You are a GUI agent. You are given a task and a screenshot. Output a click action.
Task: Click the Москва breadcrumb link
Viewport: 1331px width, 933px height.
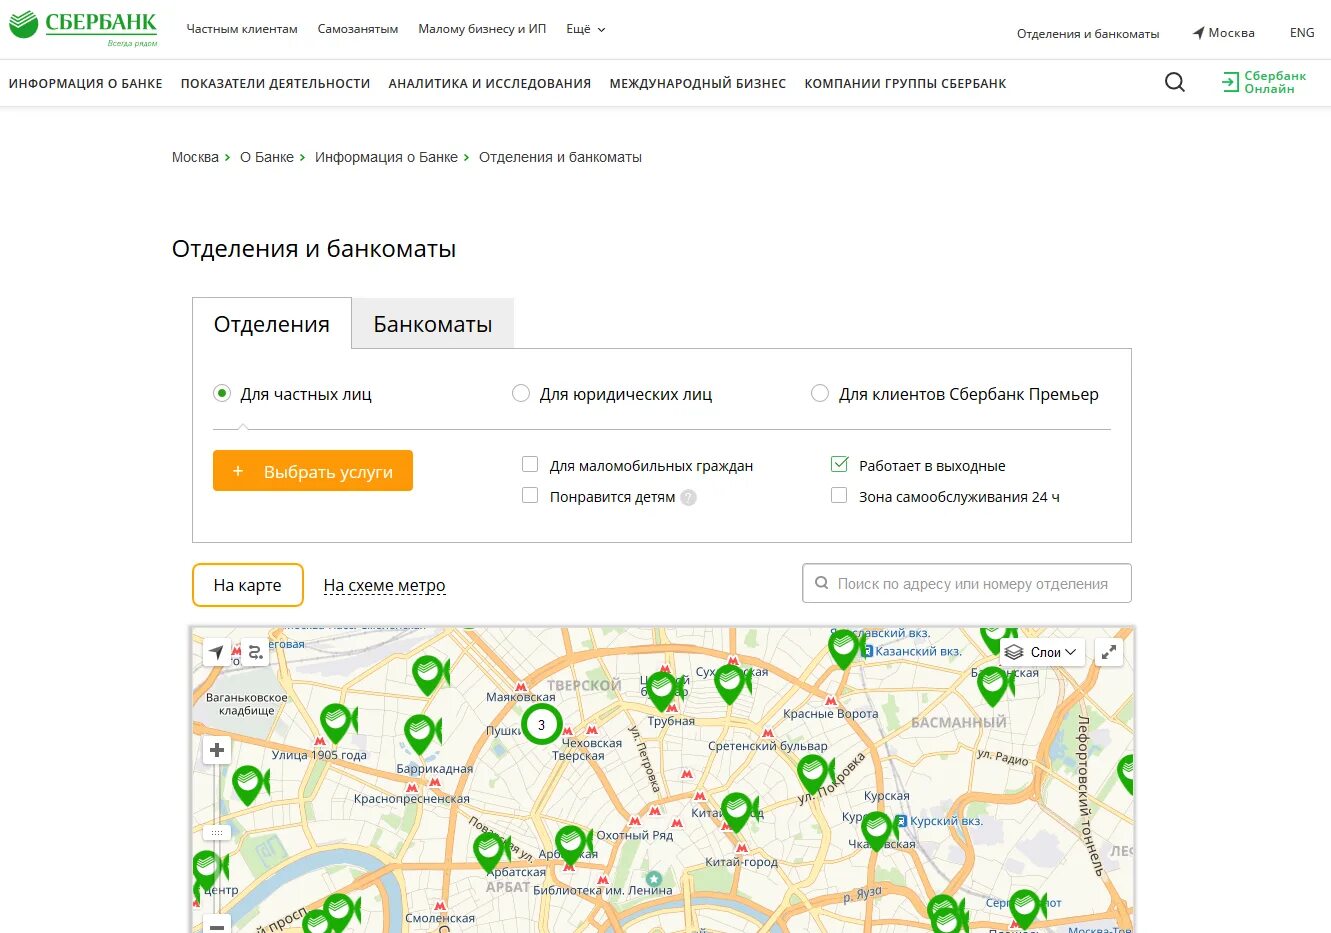[x=195, y=157]
